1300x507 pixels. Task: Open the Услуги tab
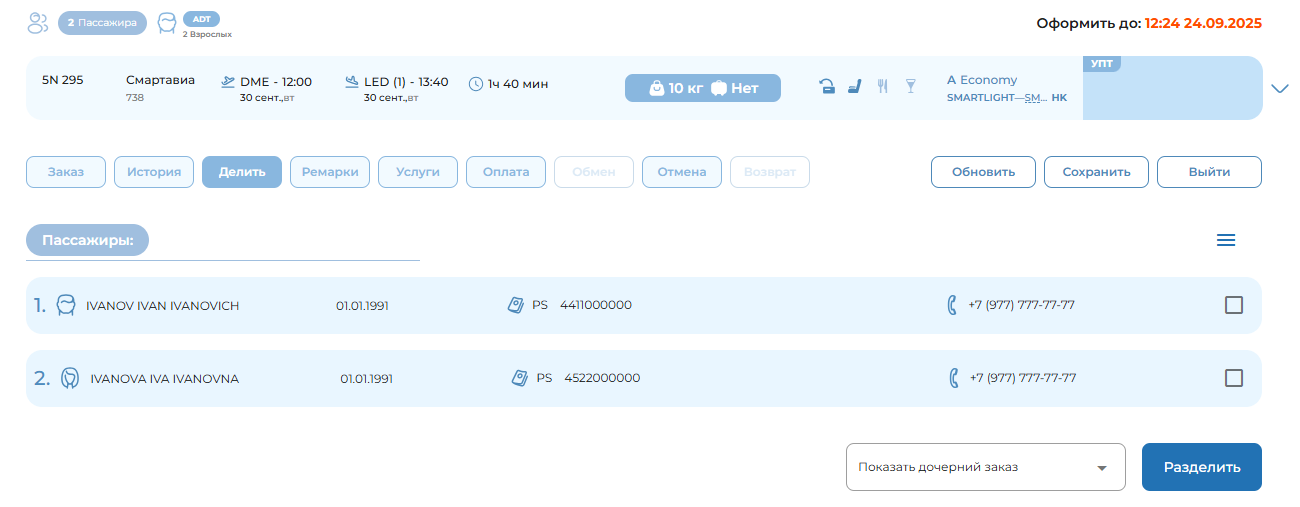tap(418, 172)
